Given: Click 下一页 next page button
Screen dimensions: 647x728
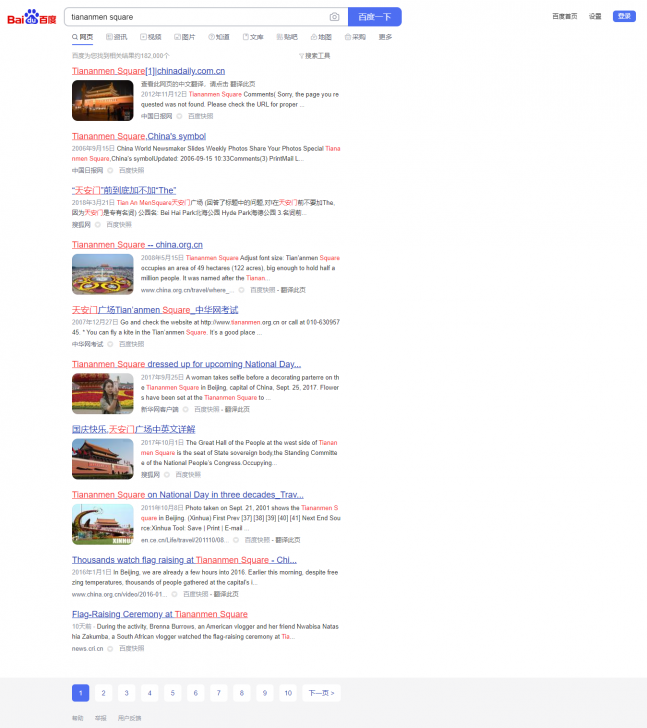Looking at the screenshot, I should pyautogui.click(x=321, y=693).
